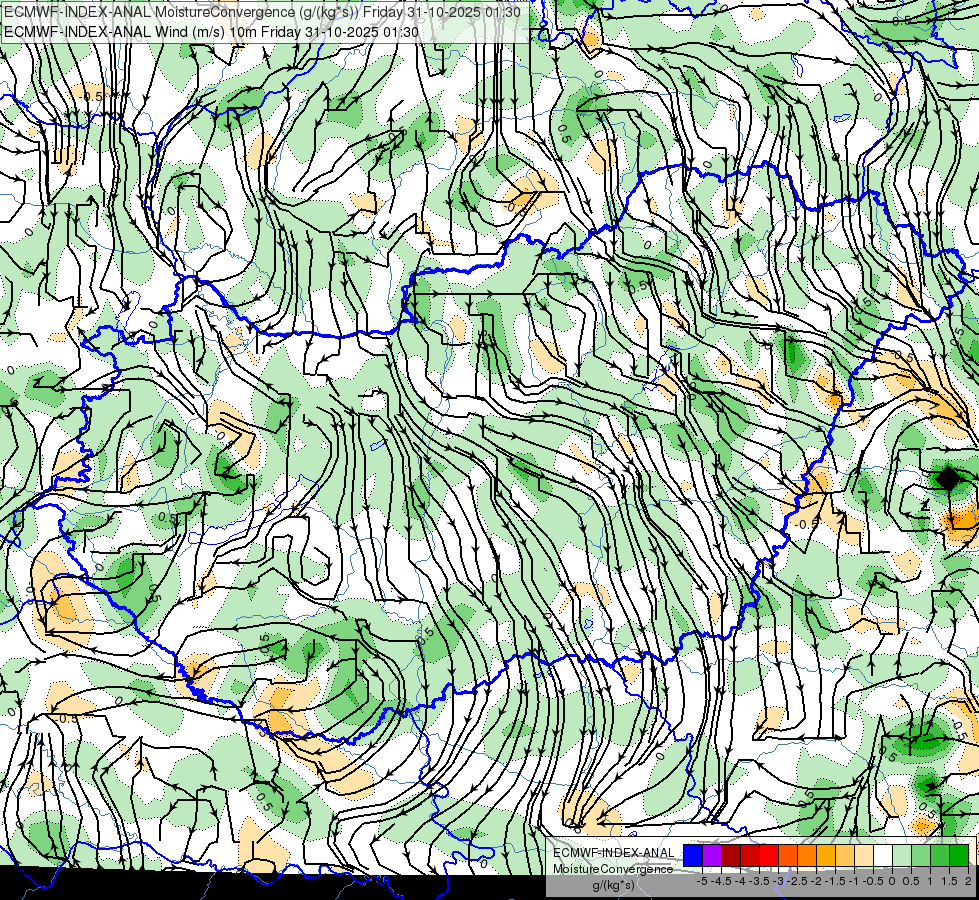979x900 pixels.
Task: Click the 2 tick value at legend end
Action: pyautogui.click(x=968, y=881)
